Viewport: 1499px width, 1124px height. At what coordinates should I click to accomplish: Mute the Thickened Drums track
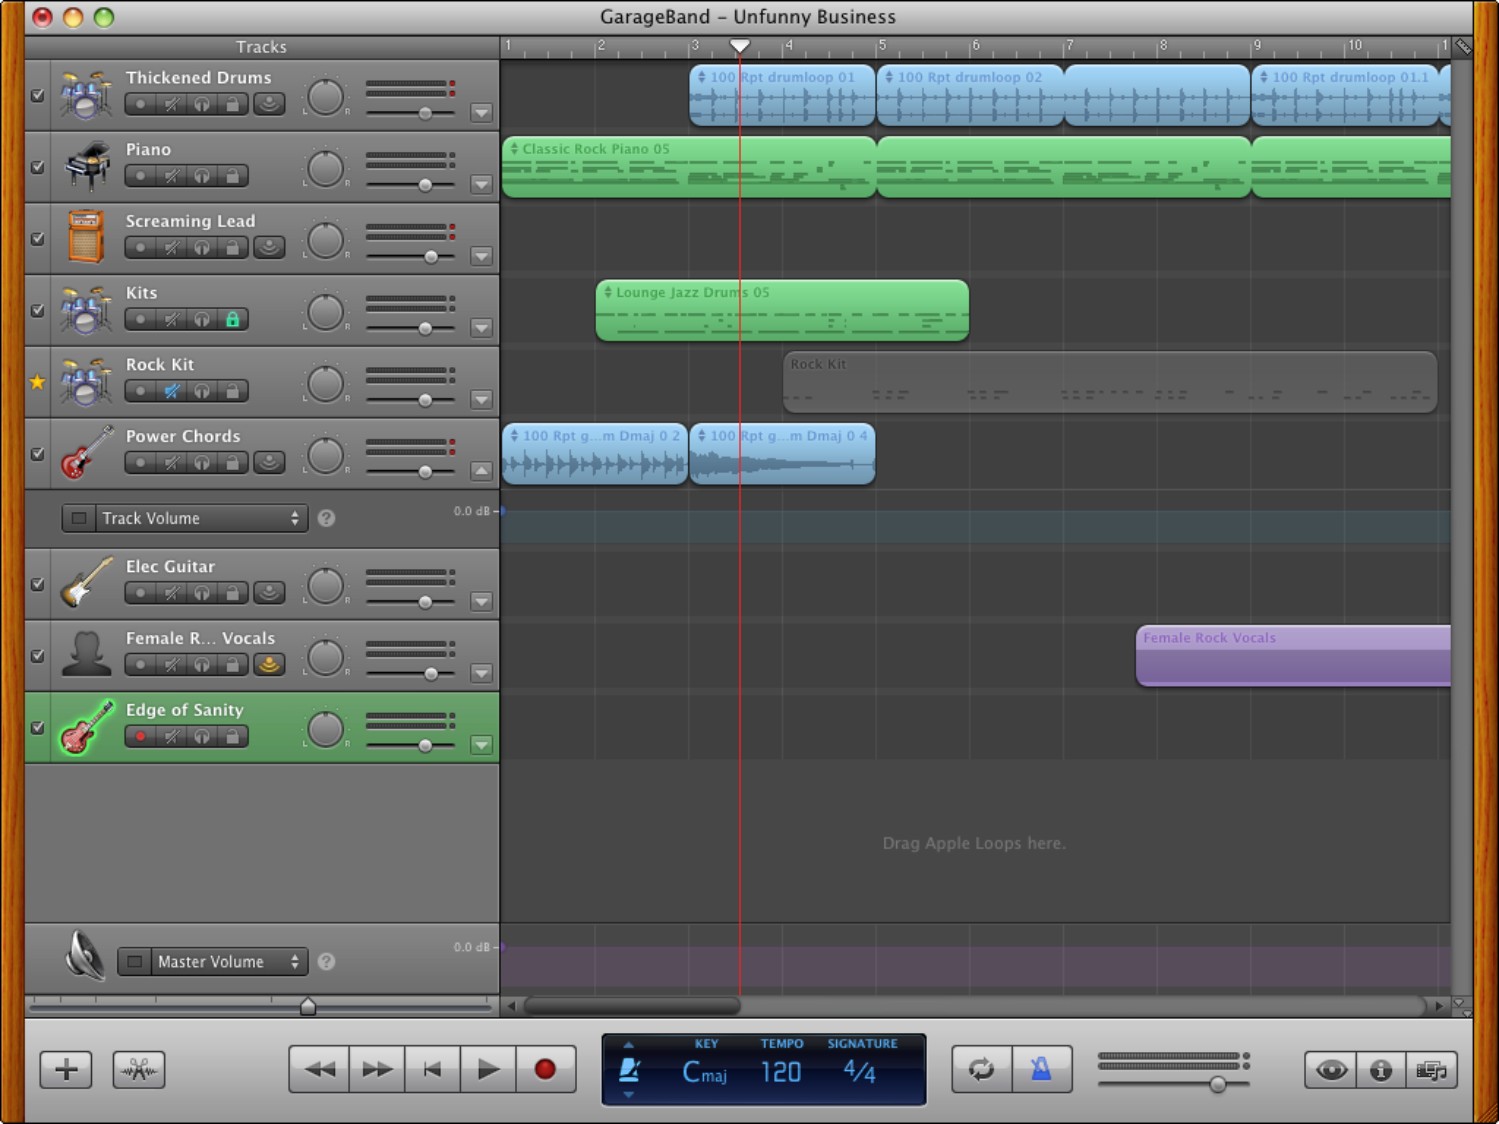click(x=172, y=104)
